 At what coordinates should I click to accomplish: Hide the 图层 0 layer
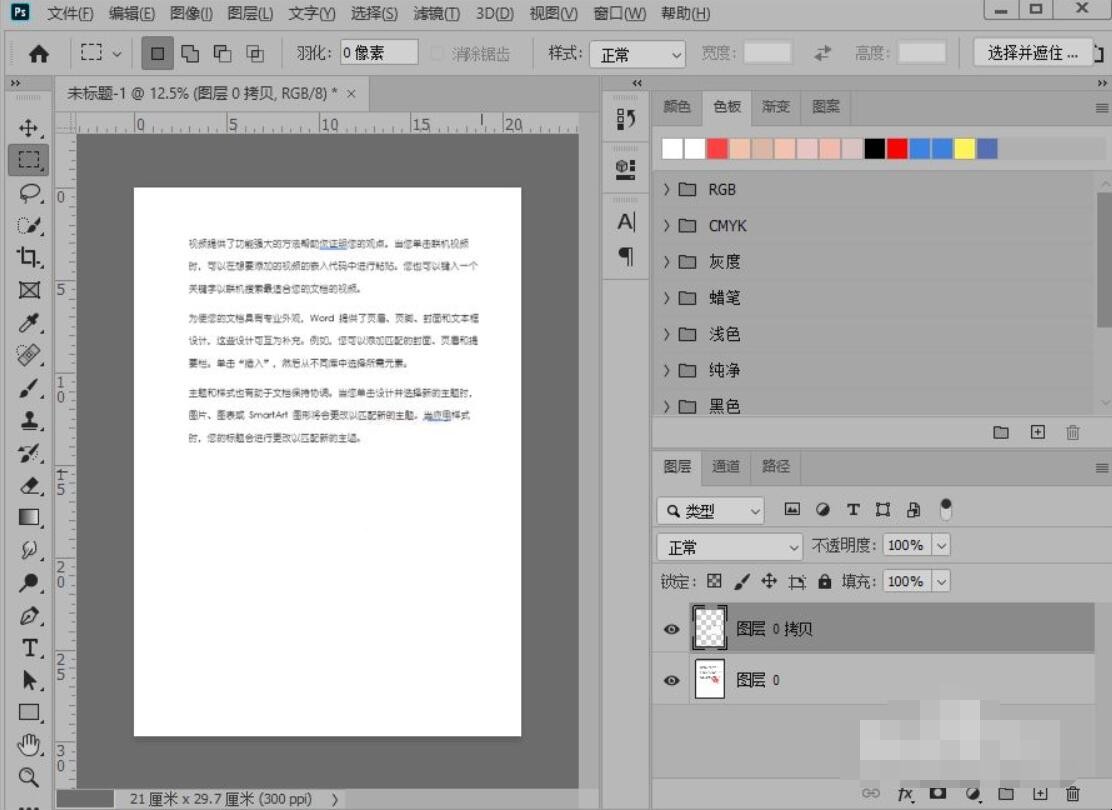(x=671, y=680)
